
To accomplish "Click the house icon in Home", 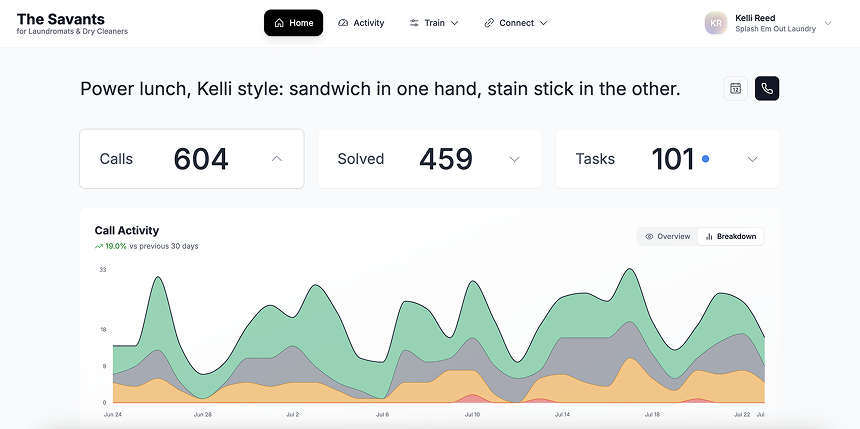I will click(279, 23).
